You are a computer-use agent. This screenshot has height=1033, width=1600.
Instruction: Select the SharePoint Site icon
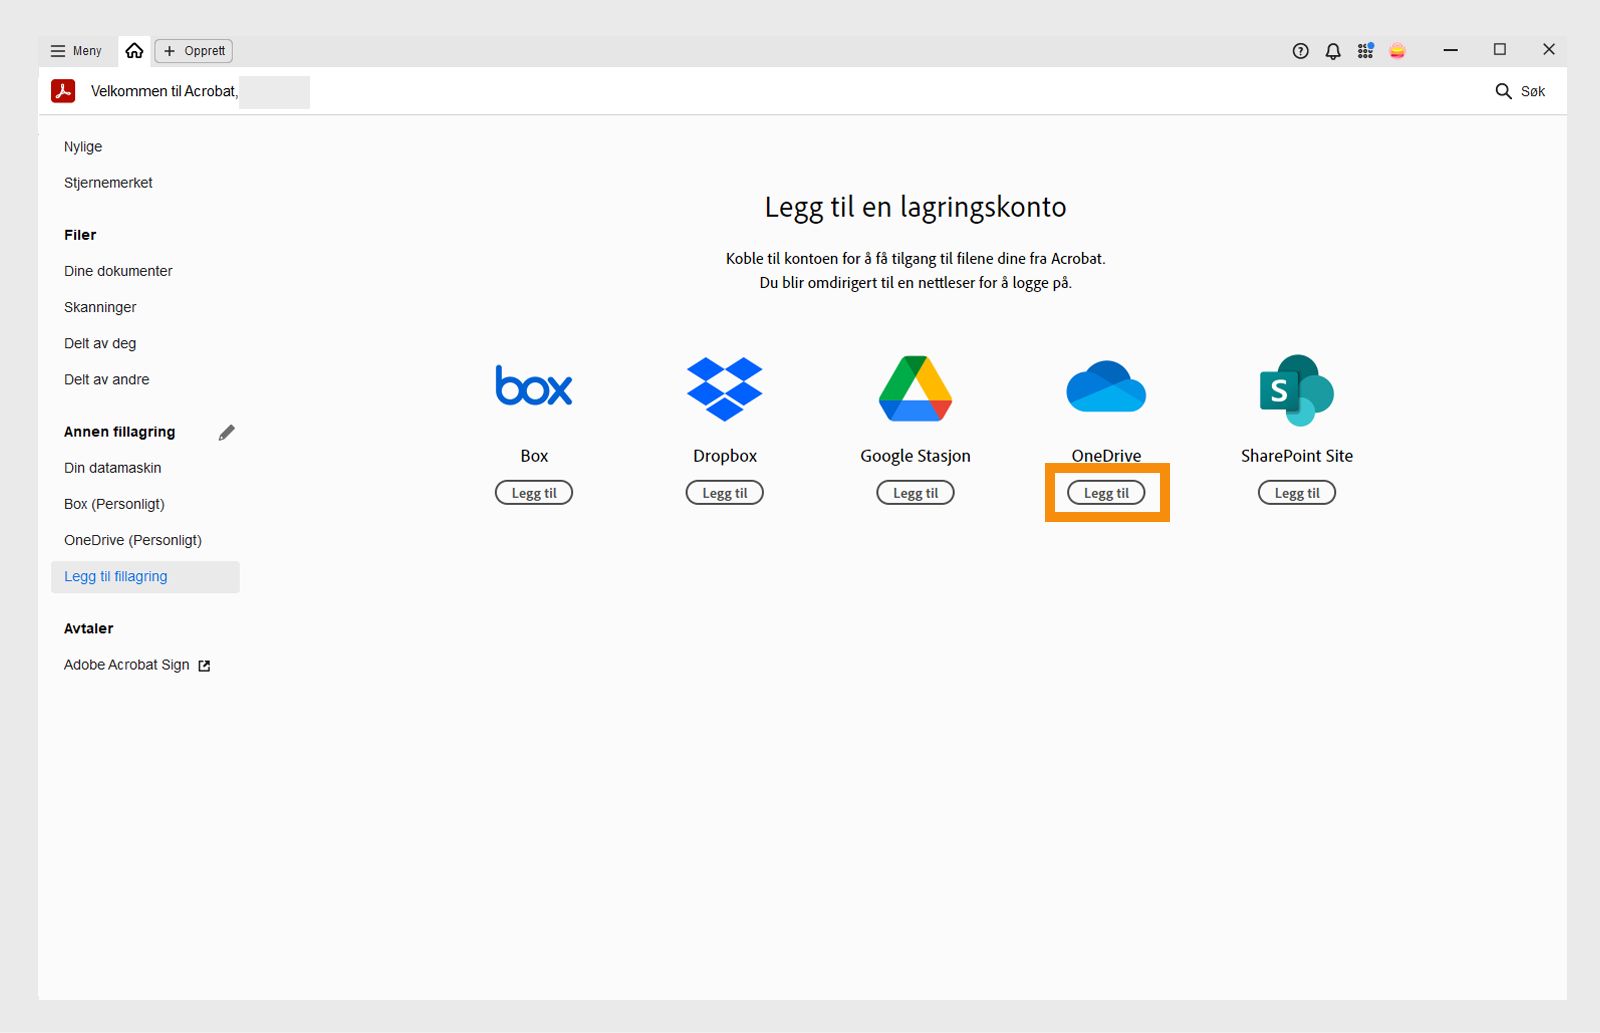click(1296, 390)
